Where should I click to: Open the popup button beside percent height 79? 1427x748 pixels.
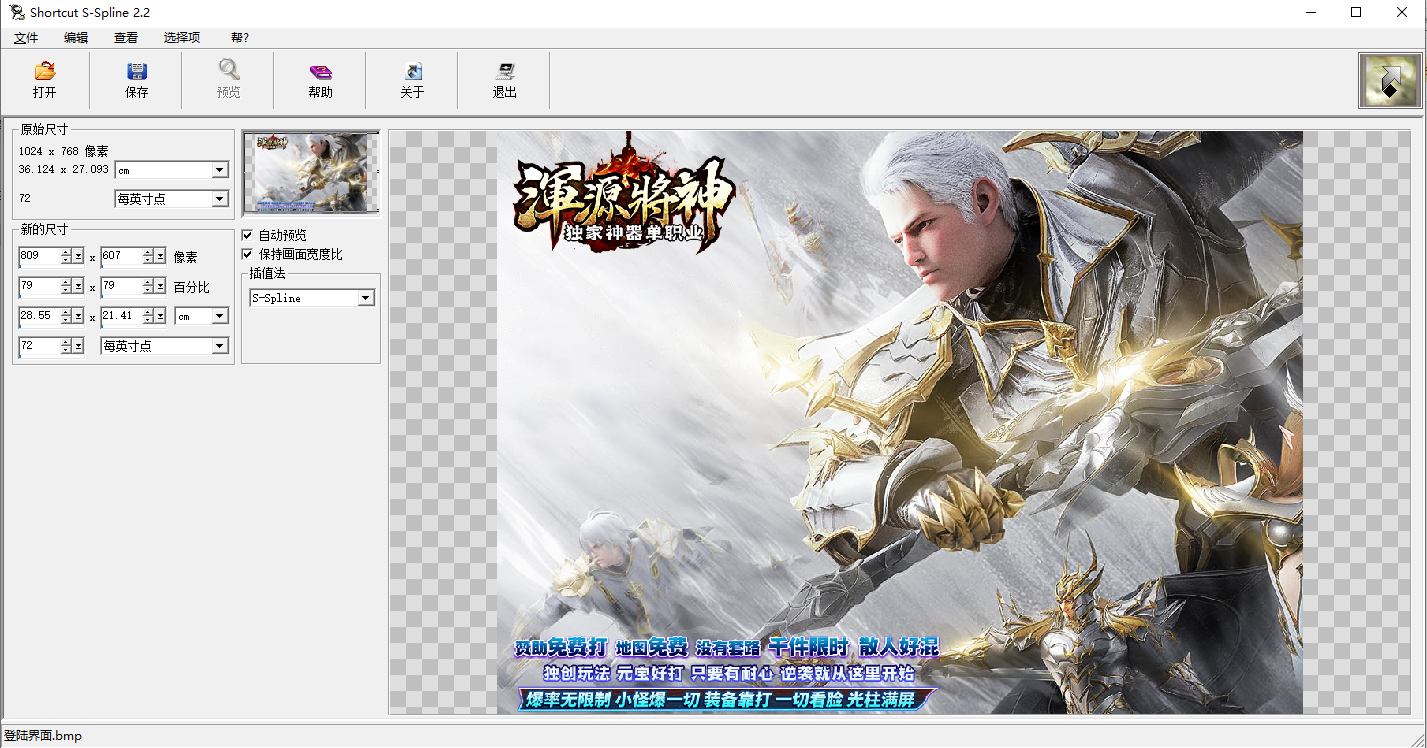click(160, 287)
